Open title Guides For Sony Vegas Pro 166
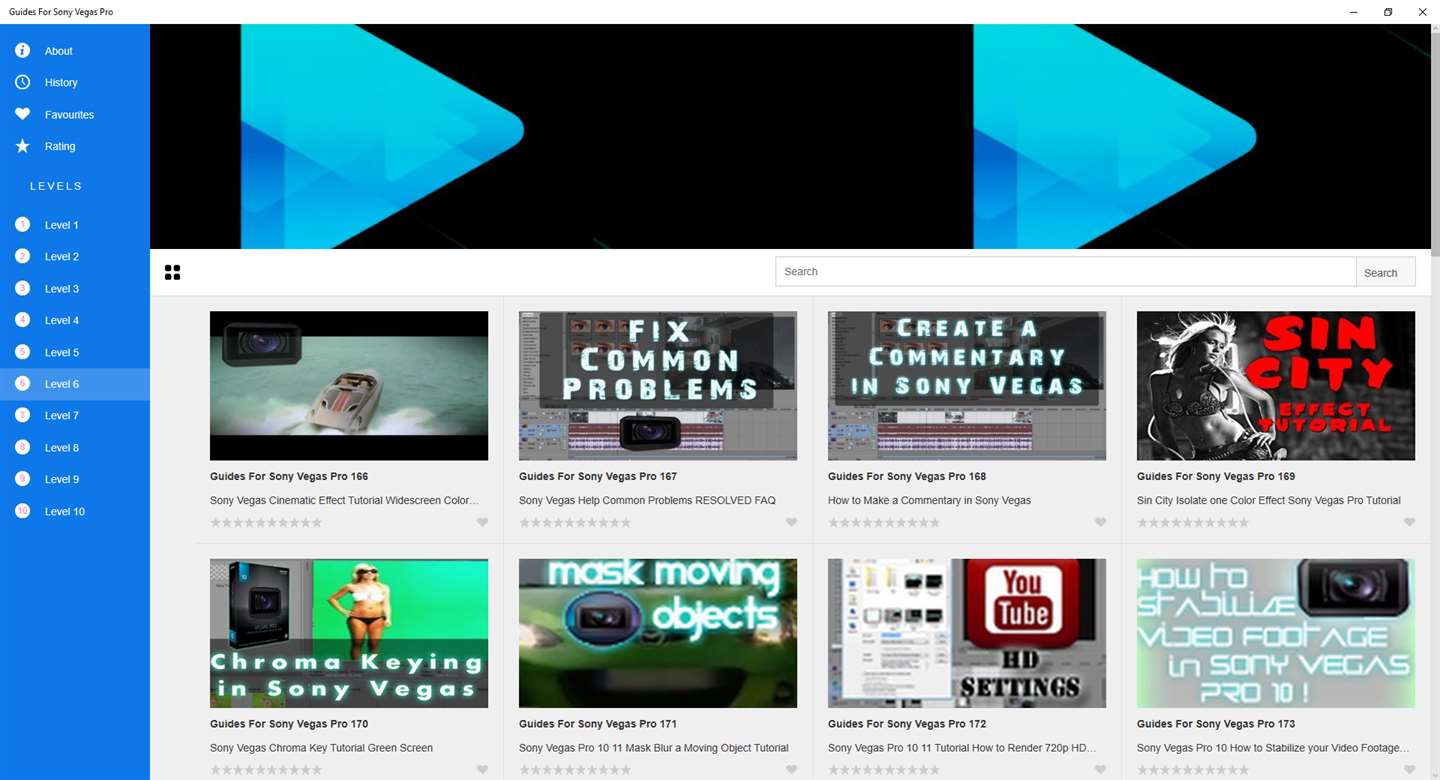1440x780 pixels. click(x=289, y=476)
